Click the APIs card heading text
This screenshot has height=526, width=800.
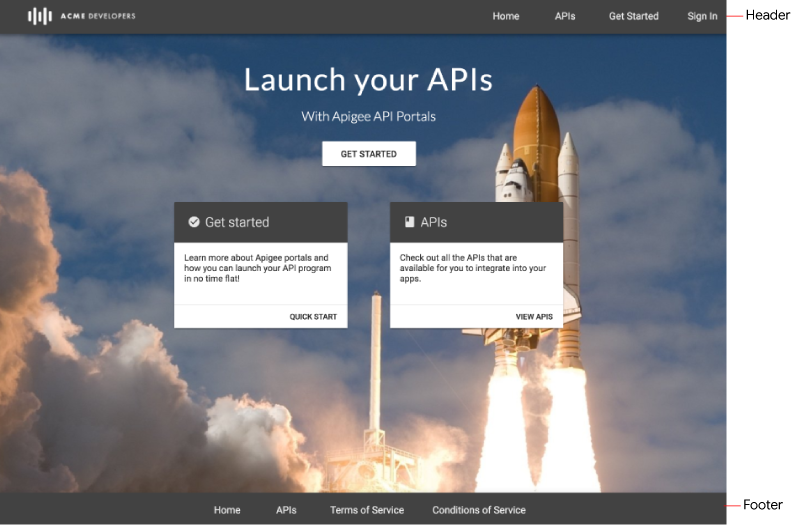(434, 222)
